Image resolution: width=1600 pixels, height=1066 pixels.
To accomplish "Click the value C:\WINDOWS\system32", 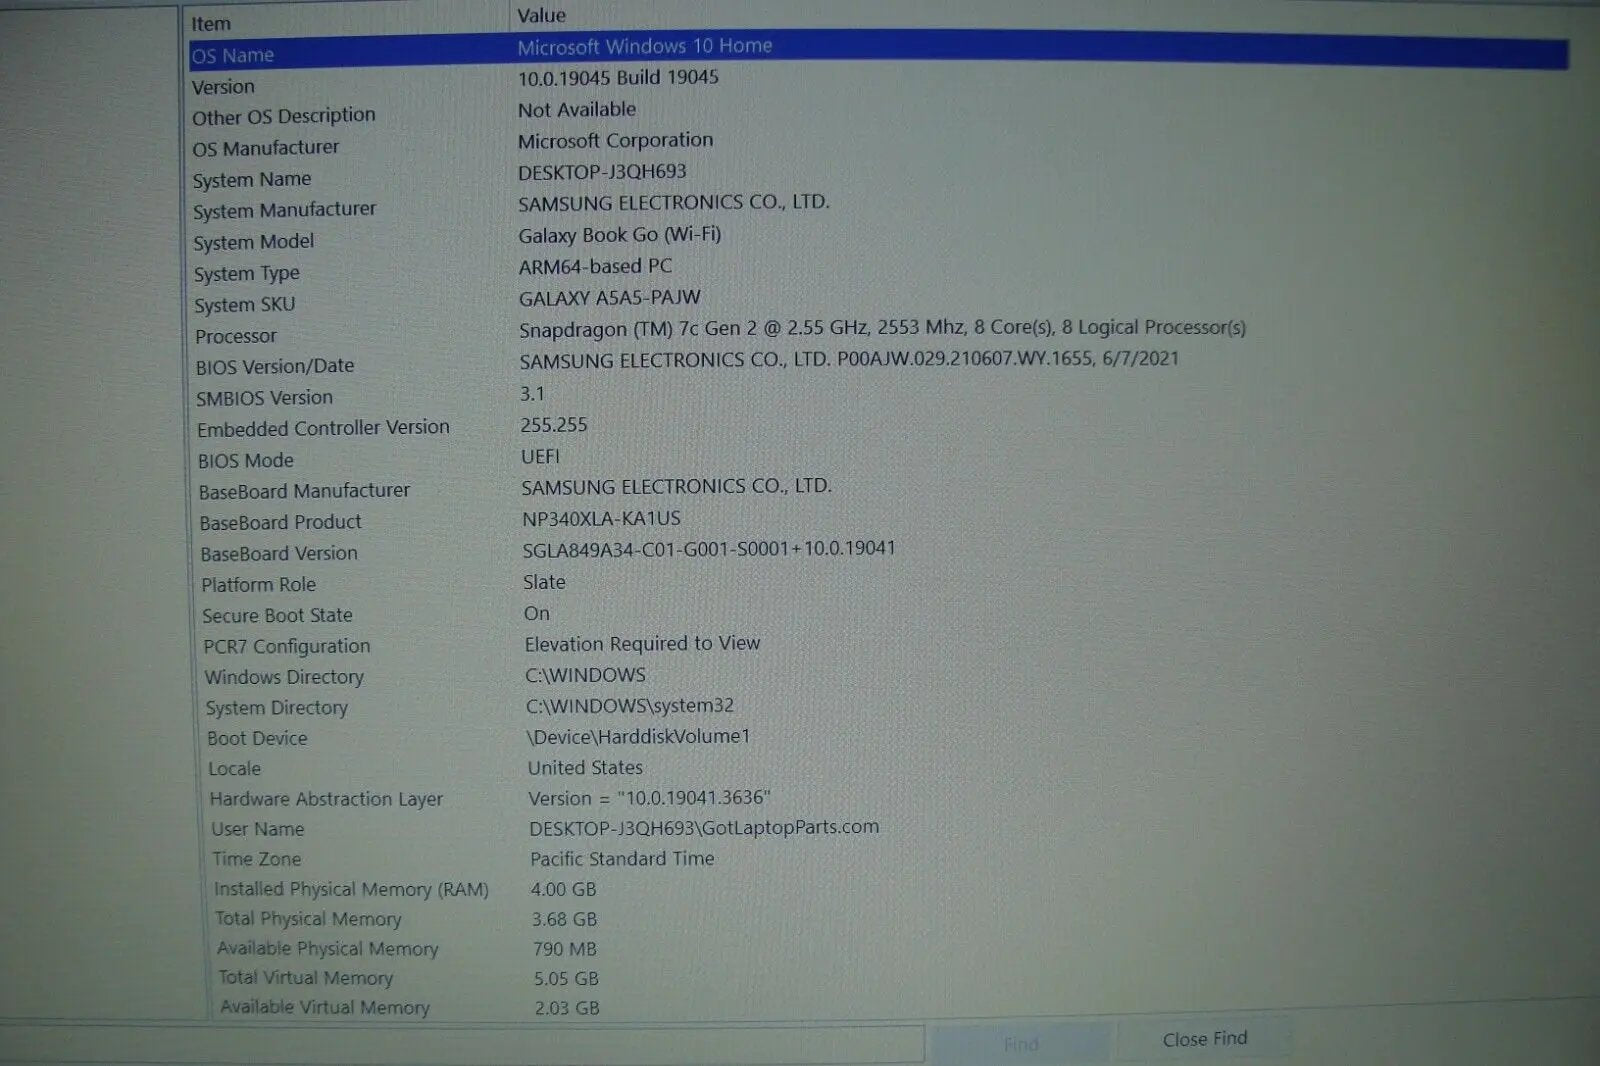I will (x=630, y=706).
